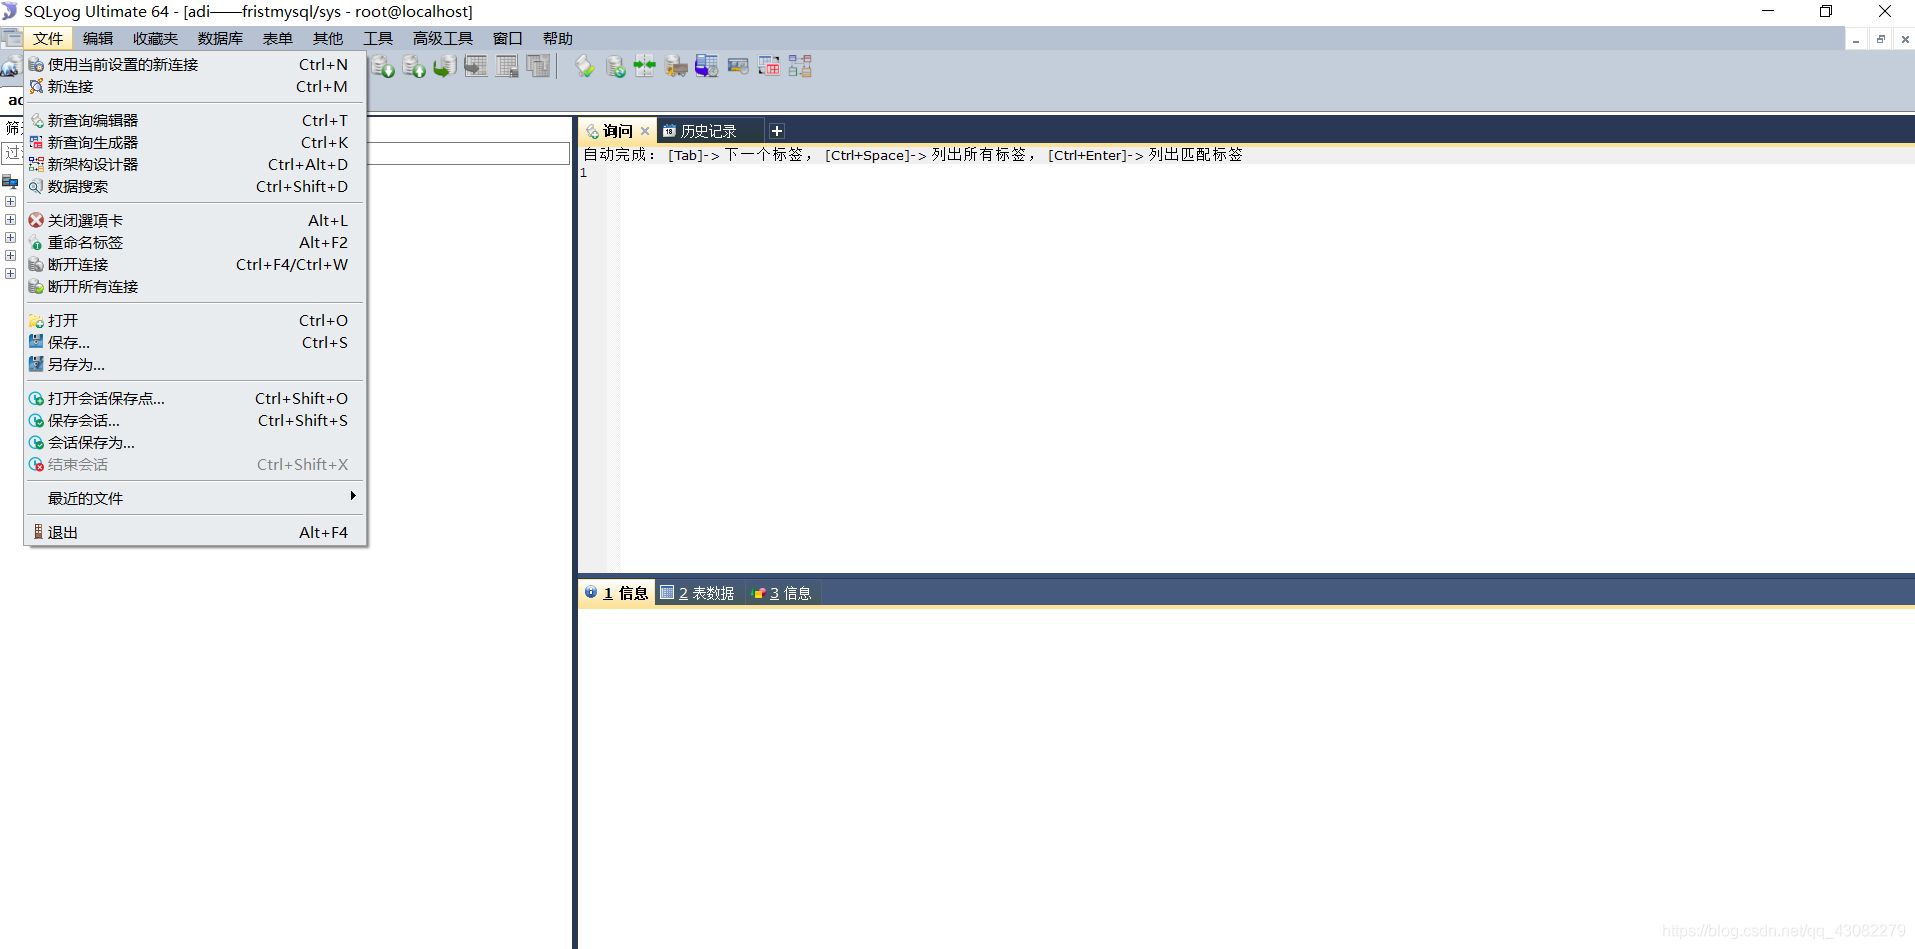Click the blue card with clock icon
Viewport: 1915px width, 949px height.
click(738, 67)
